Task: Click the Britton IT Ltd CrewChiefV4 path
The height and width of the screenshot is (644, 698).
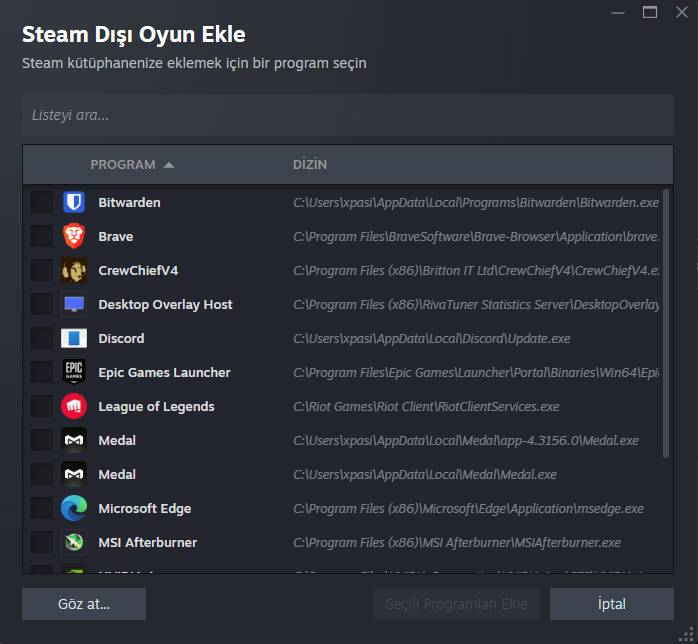Action: [476, 270]
